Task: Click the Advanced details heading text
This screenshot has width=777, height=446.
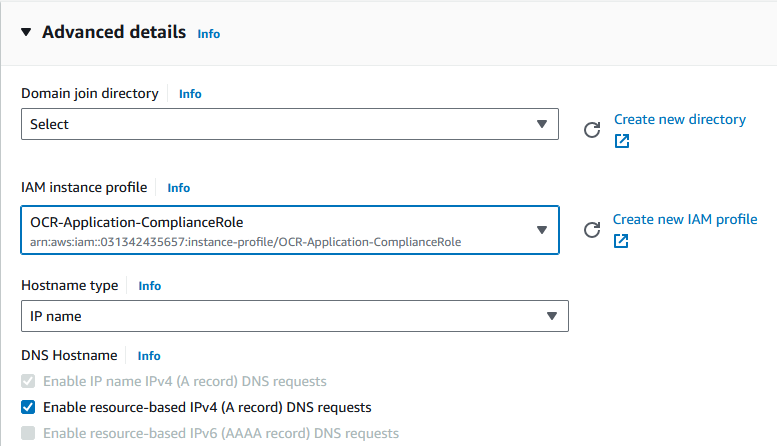Action: [114, 32]
